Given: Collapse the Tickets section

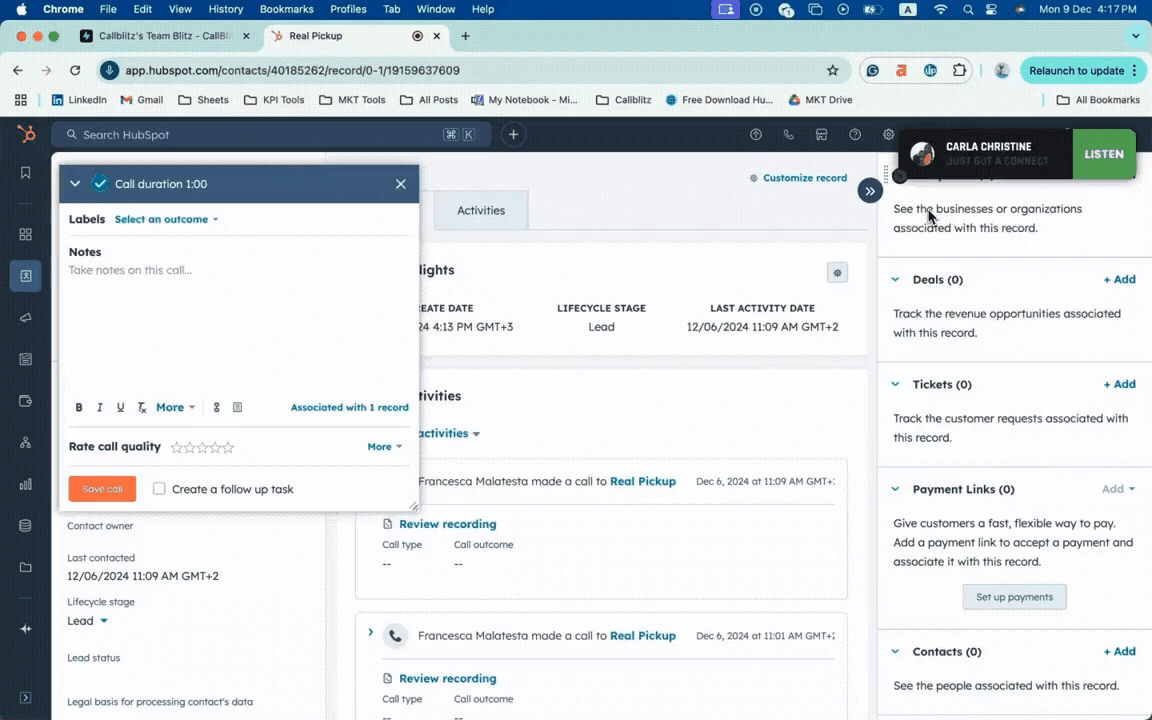Looking at the screenshot, I should coord(895,384).
